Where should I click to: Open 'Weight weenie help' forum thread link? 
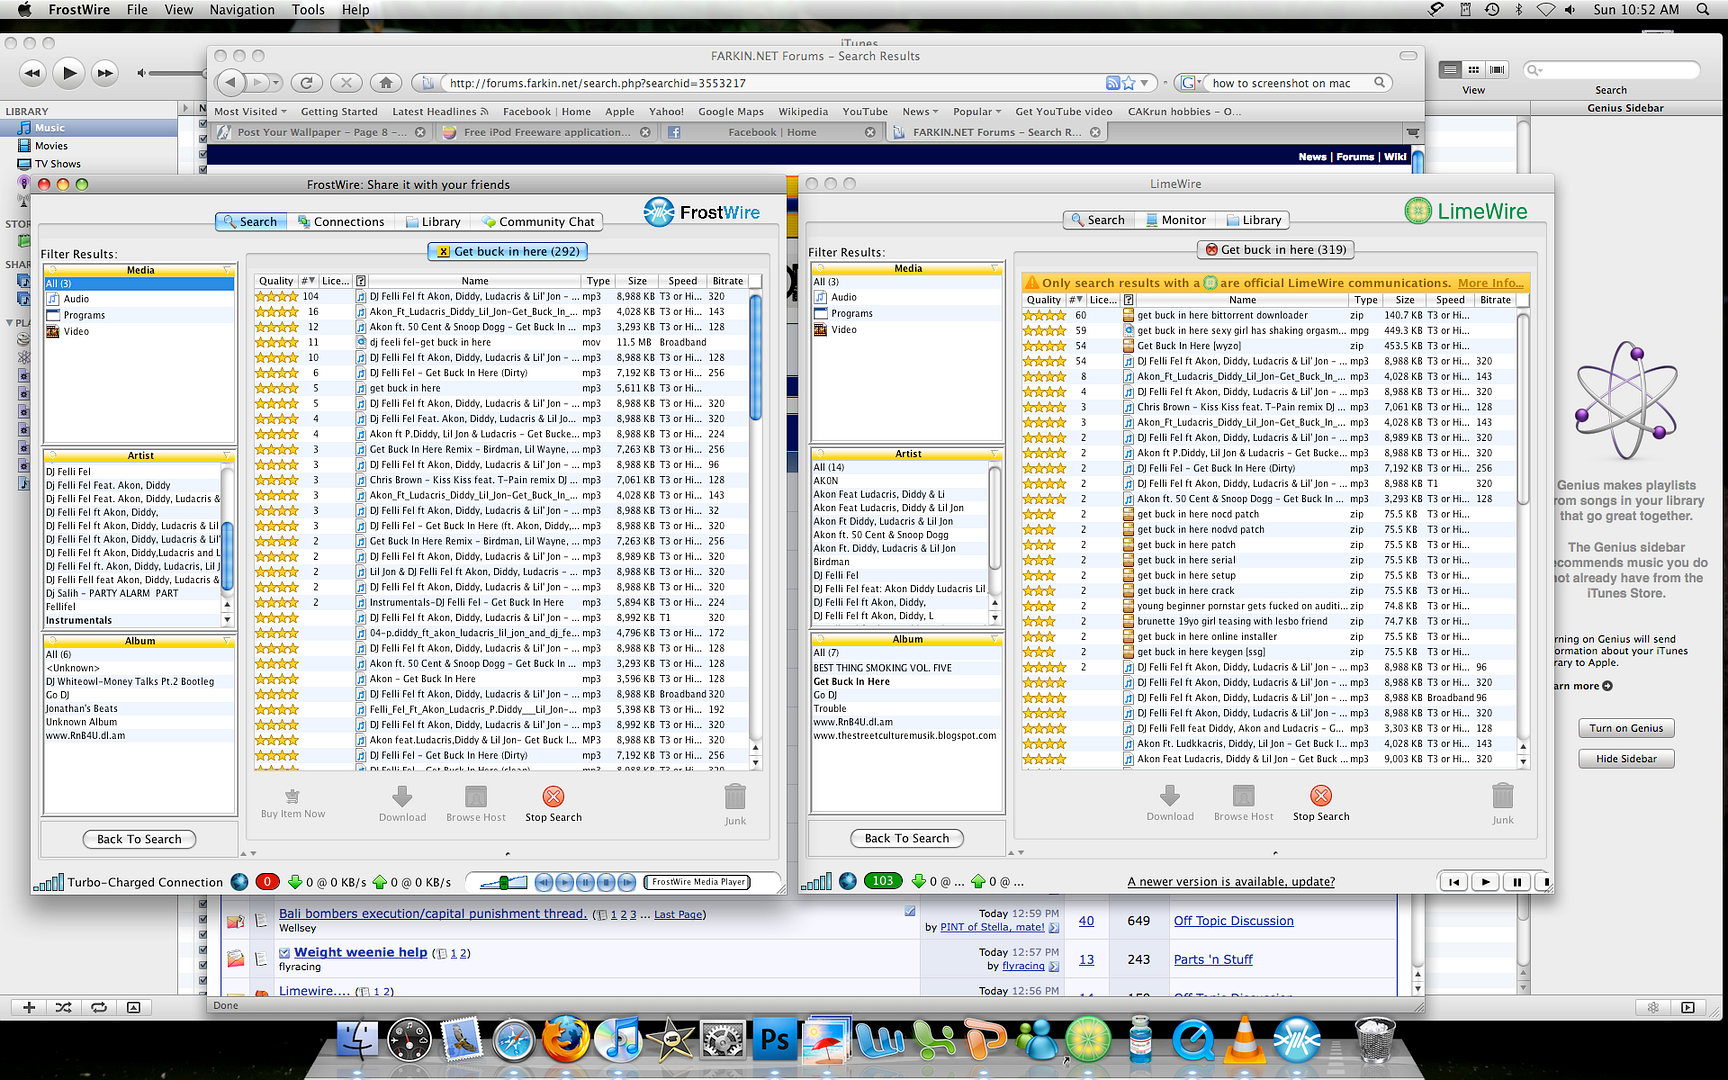click(360, 952)
